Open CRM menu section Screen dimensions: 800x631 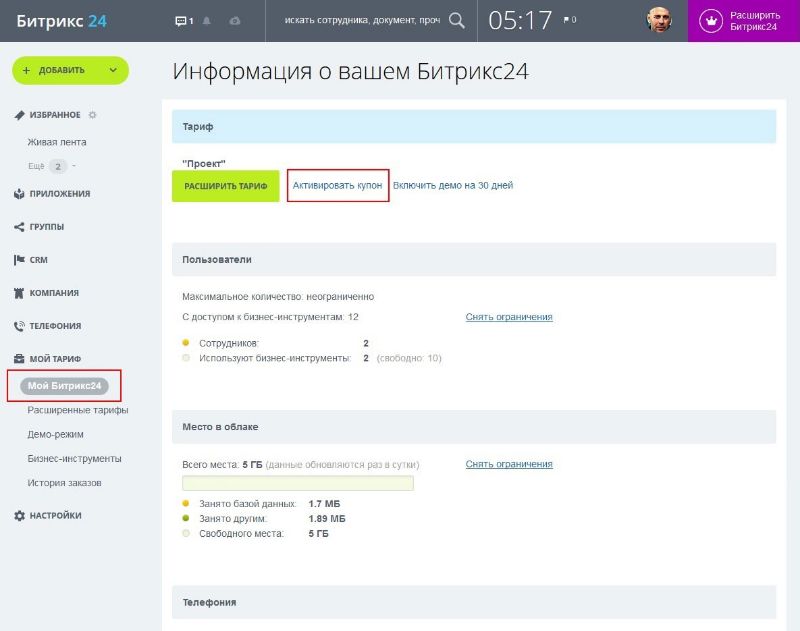pyautogui.click(x=38, y=260)
